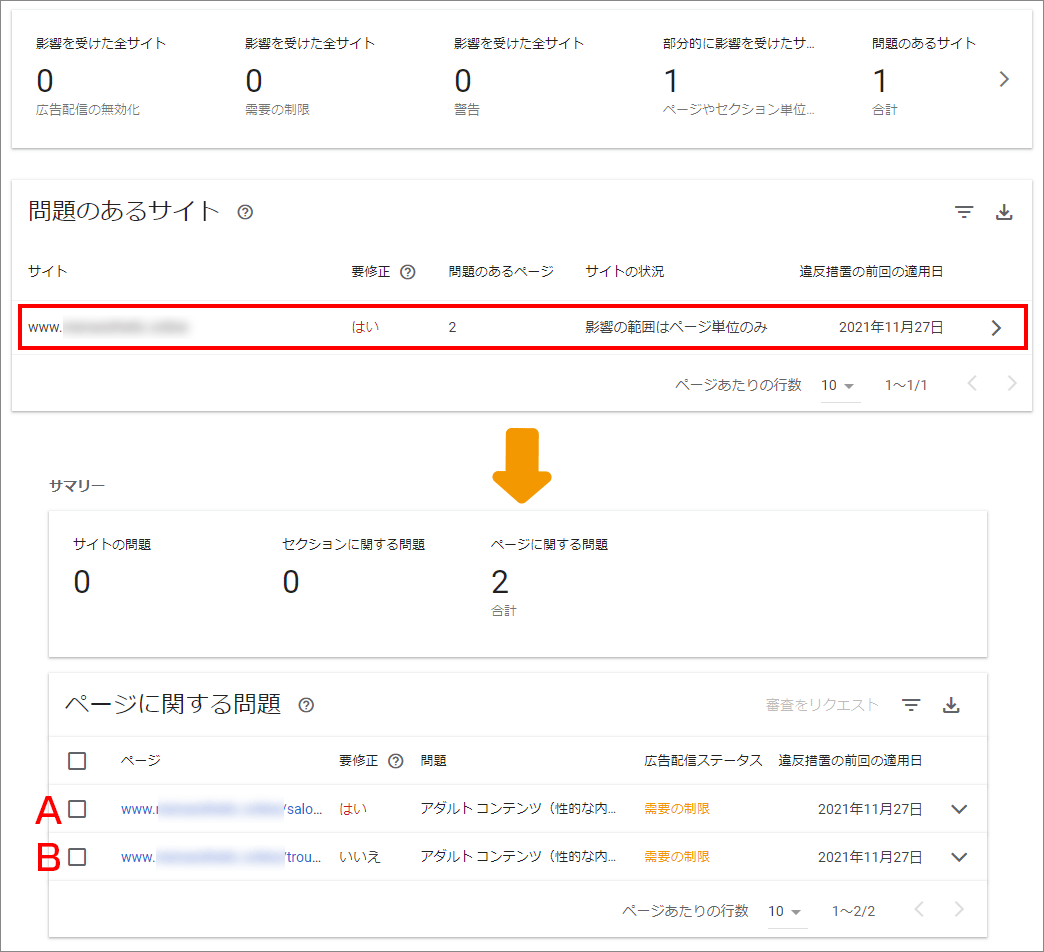Click 2021年11月27日 date in site row
1044x952 pixels.
click(x=891, y=327)
